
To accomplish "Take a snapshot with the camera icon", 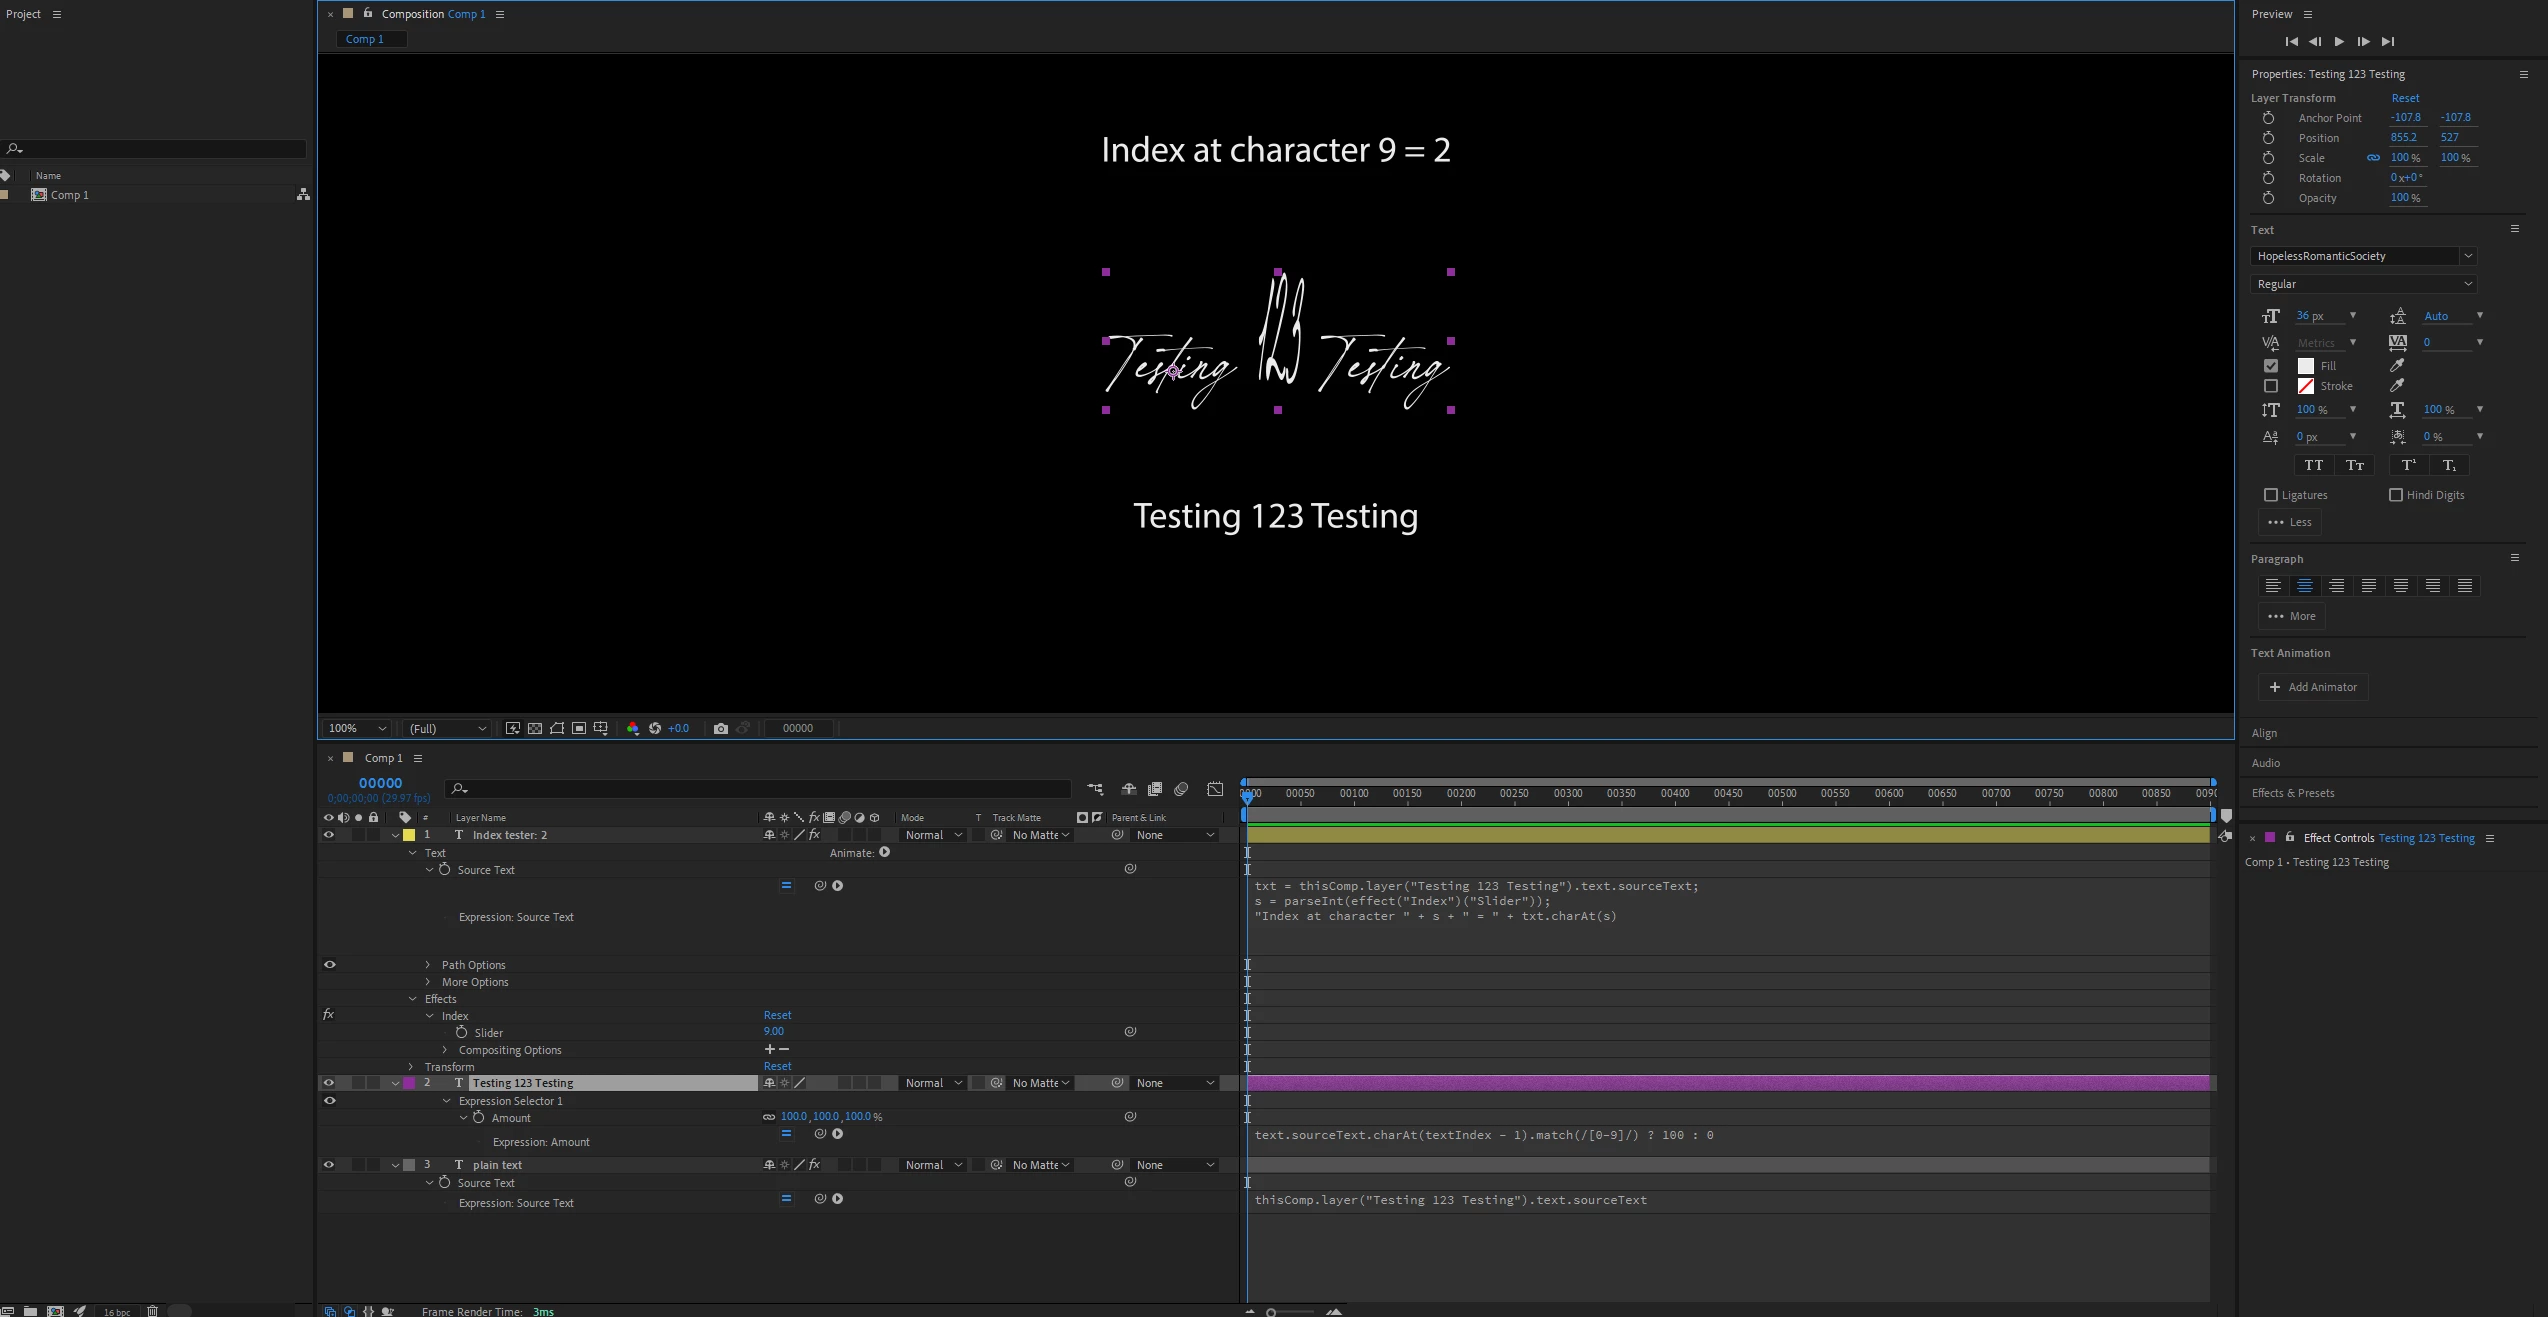I will [x=720, y=728].
